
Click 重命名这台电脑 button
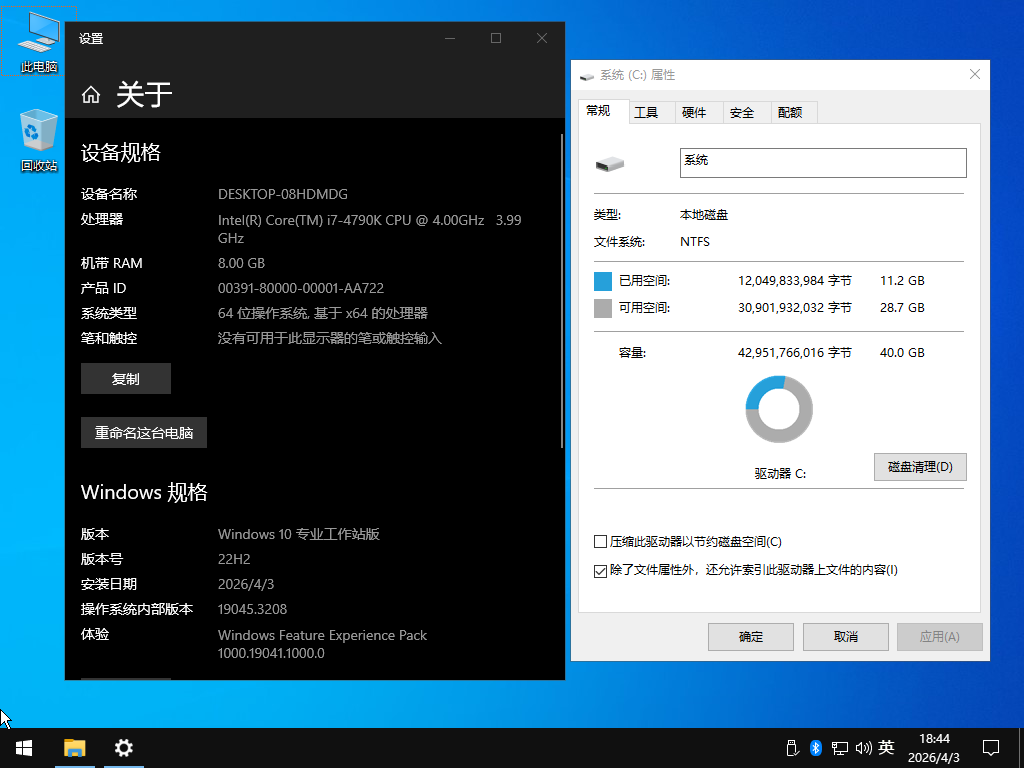point(144,432)
